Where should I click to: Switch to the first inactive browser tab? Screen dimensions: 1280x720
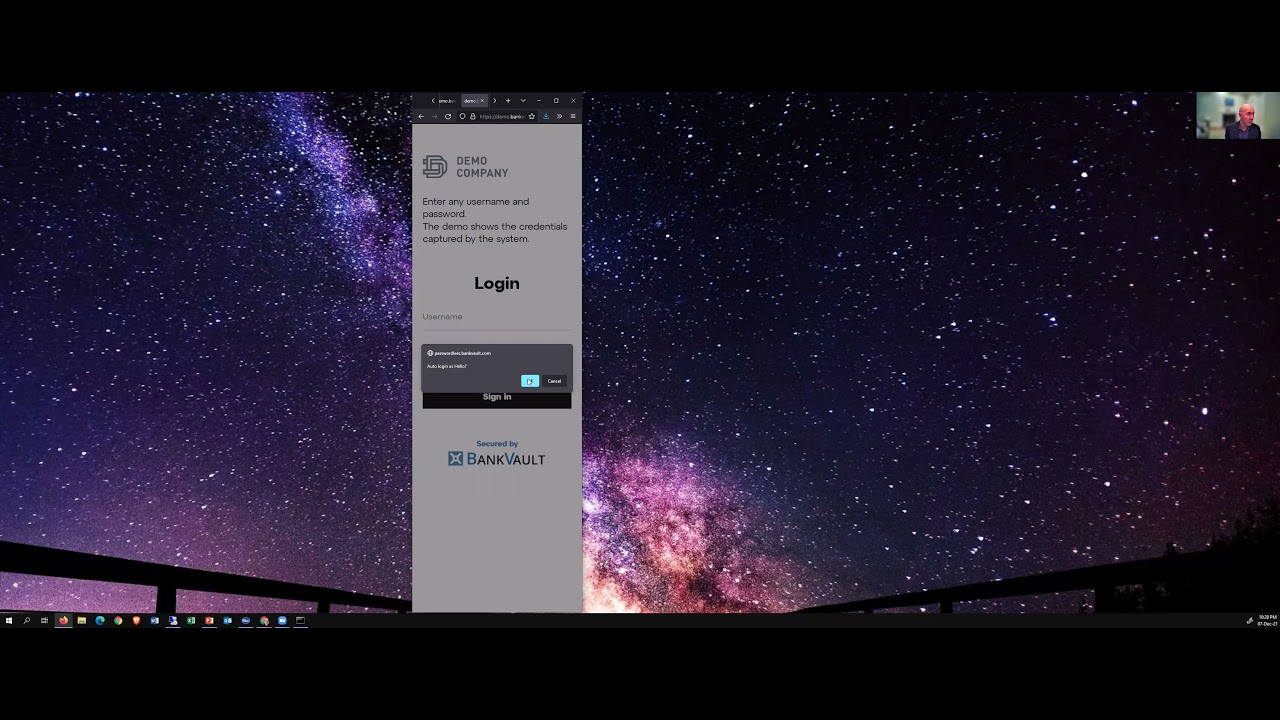(447, 101)
